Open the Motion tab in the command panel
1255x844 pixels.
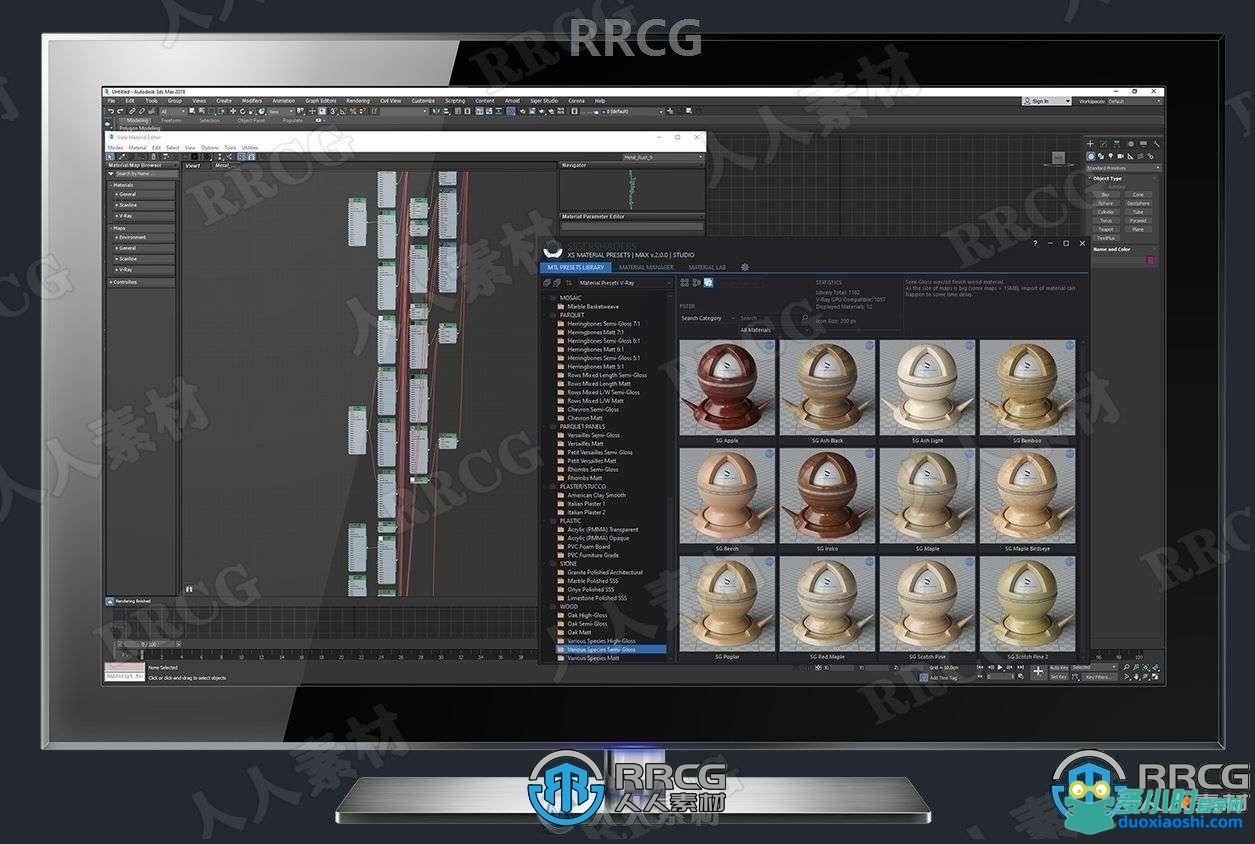[1131, 144]
